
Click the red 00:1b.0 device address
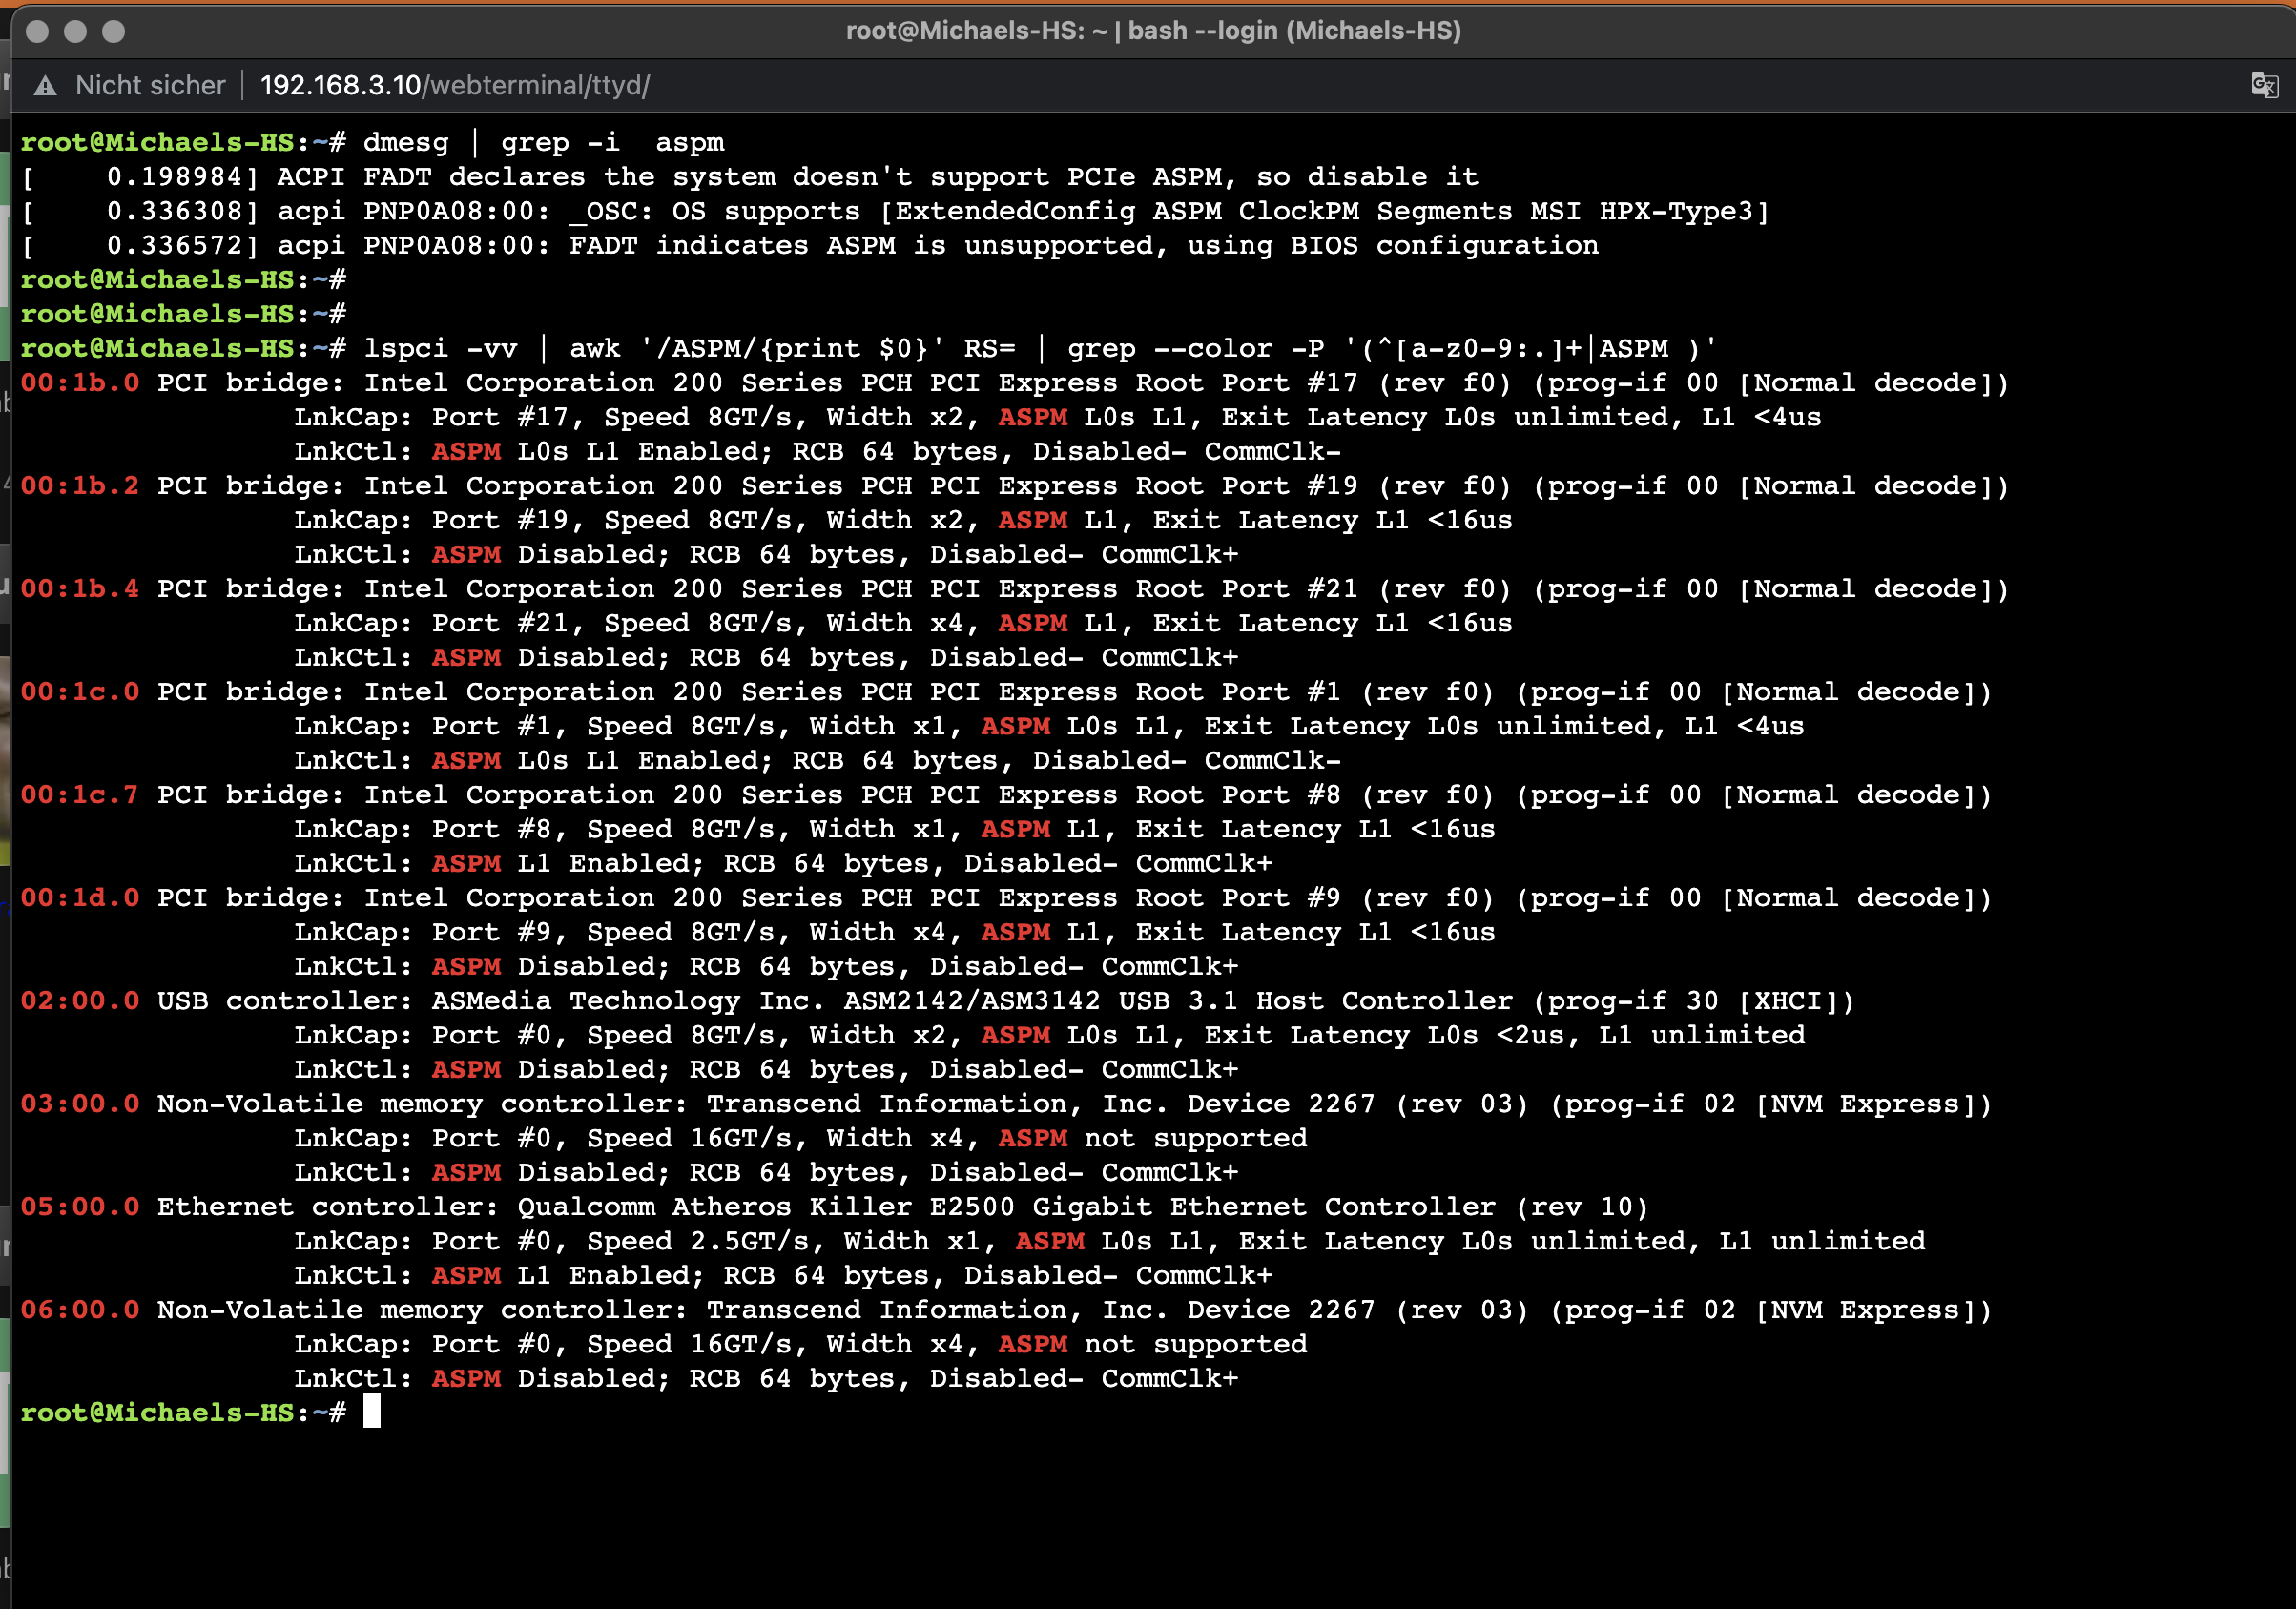tap(80, 383)
